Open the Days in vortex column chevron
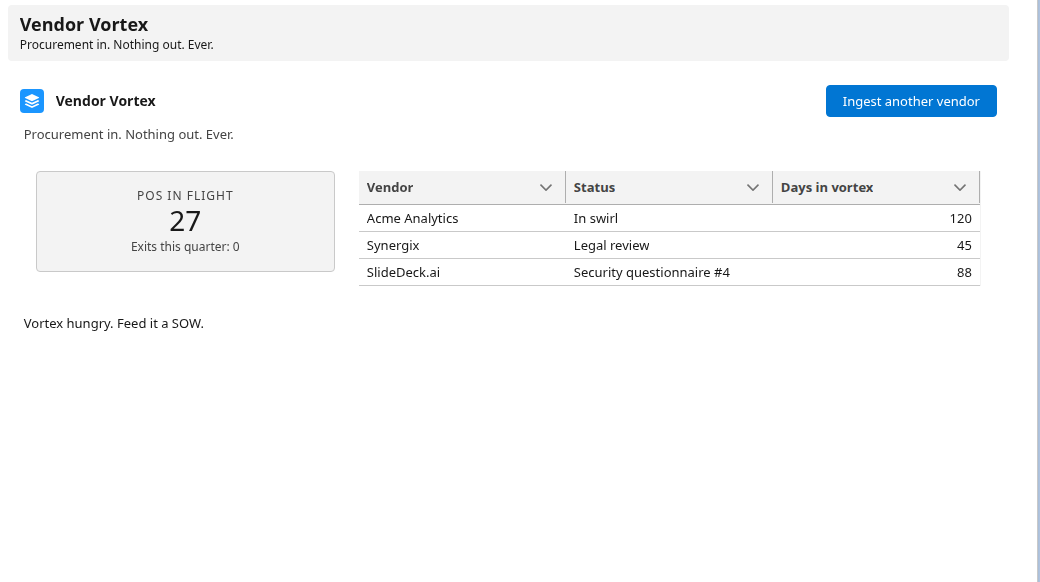Image resolution: width=1040 pixels, height=582 pixels. pyautogui.click(x=960, y=188)
